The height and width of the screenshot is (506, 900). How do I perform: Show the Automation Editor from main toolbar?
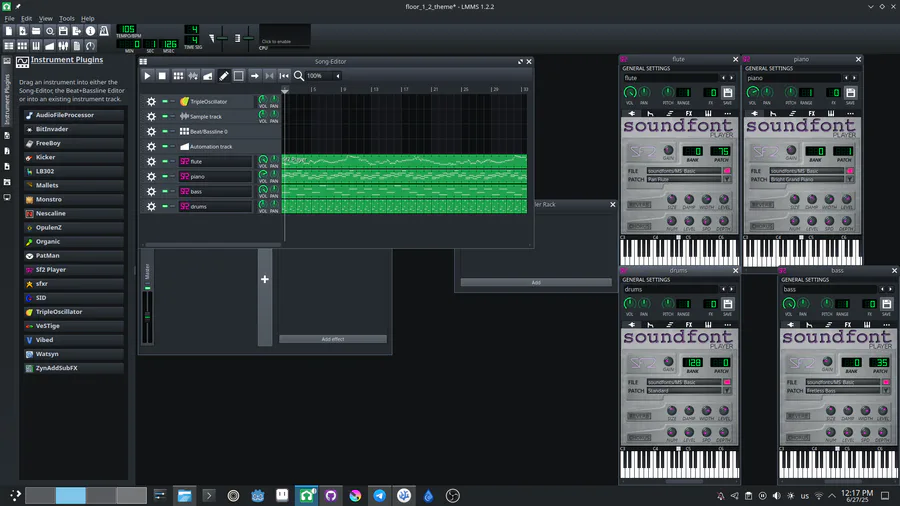pos(49,45)
